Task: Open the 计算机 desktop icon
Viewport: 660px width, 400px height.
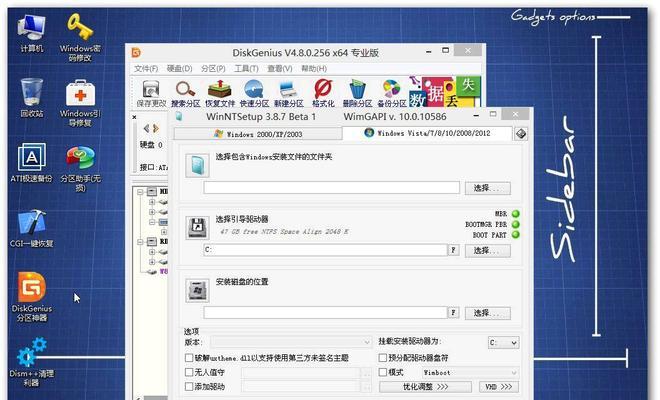Action: pos(32,33)
